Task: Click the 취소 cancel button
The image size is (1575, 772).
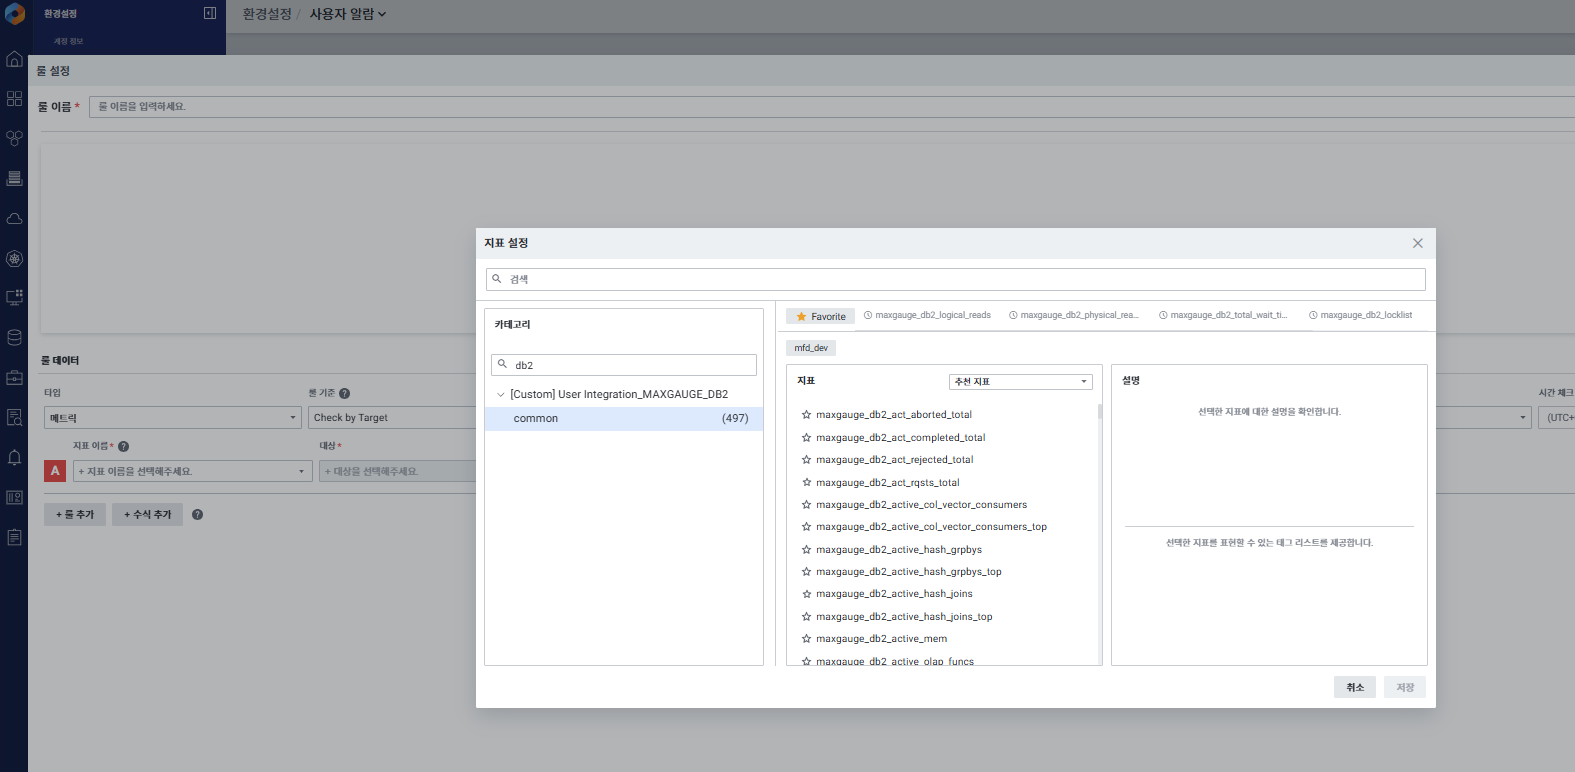Action: [x=1354, y=687]
